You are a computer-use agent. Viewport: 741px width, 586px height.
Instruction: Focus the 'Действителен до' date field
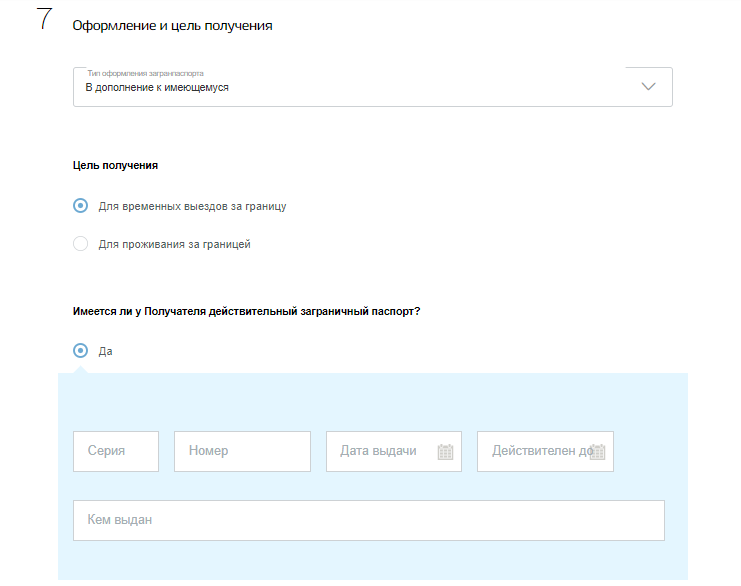(545, 451)
